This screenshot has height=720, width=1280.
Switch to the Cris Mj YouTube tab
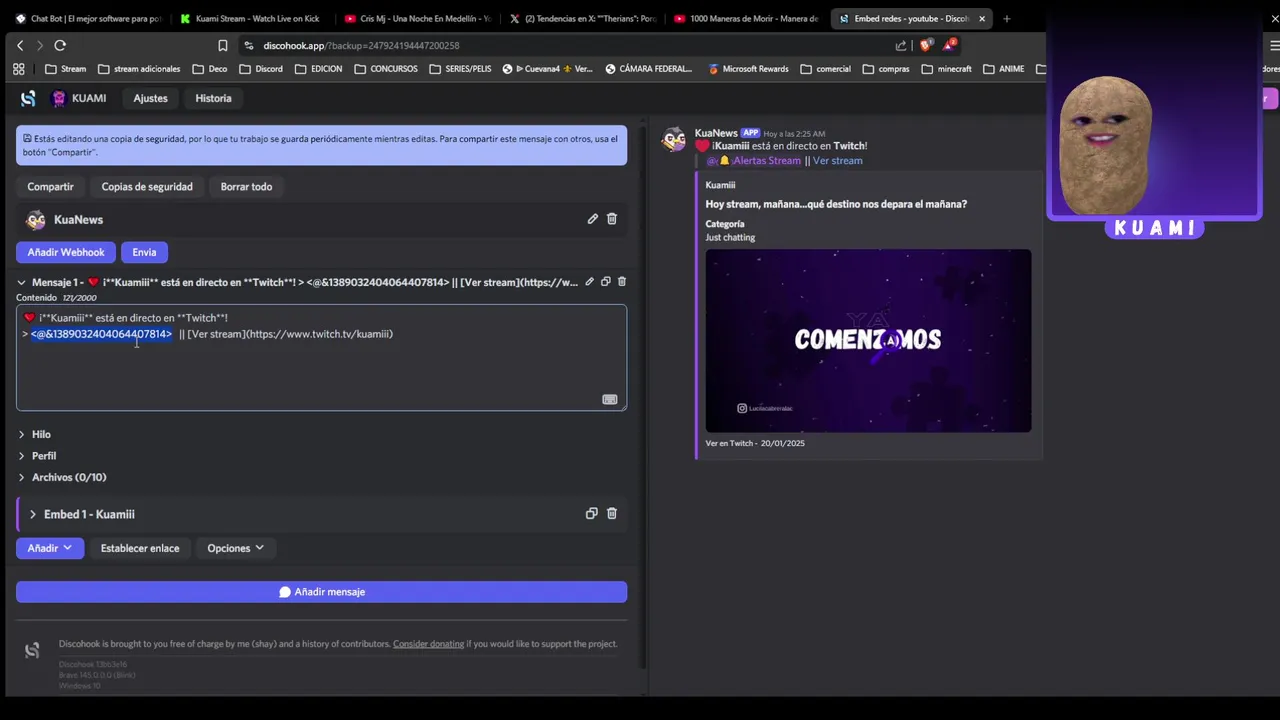pyautogui.click(x=417, y=18)
